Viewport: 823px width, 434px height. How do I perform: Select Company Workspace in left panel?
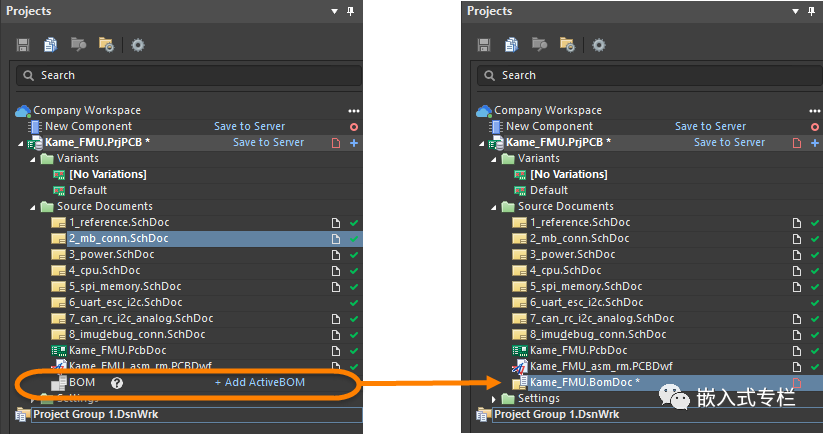click(87, 110)
